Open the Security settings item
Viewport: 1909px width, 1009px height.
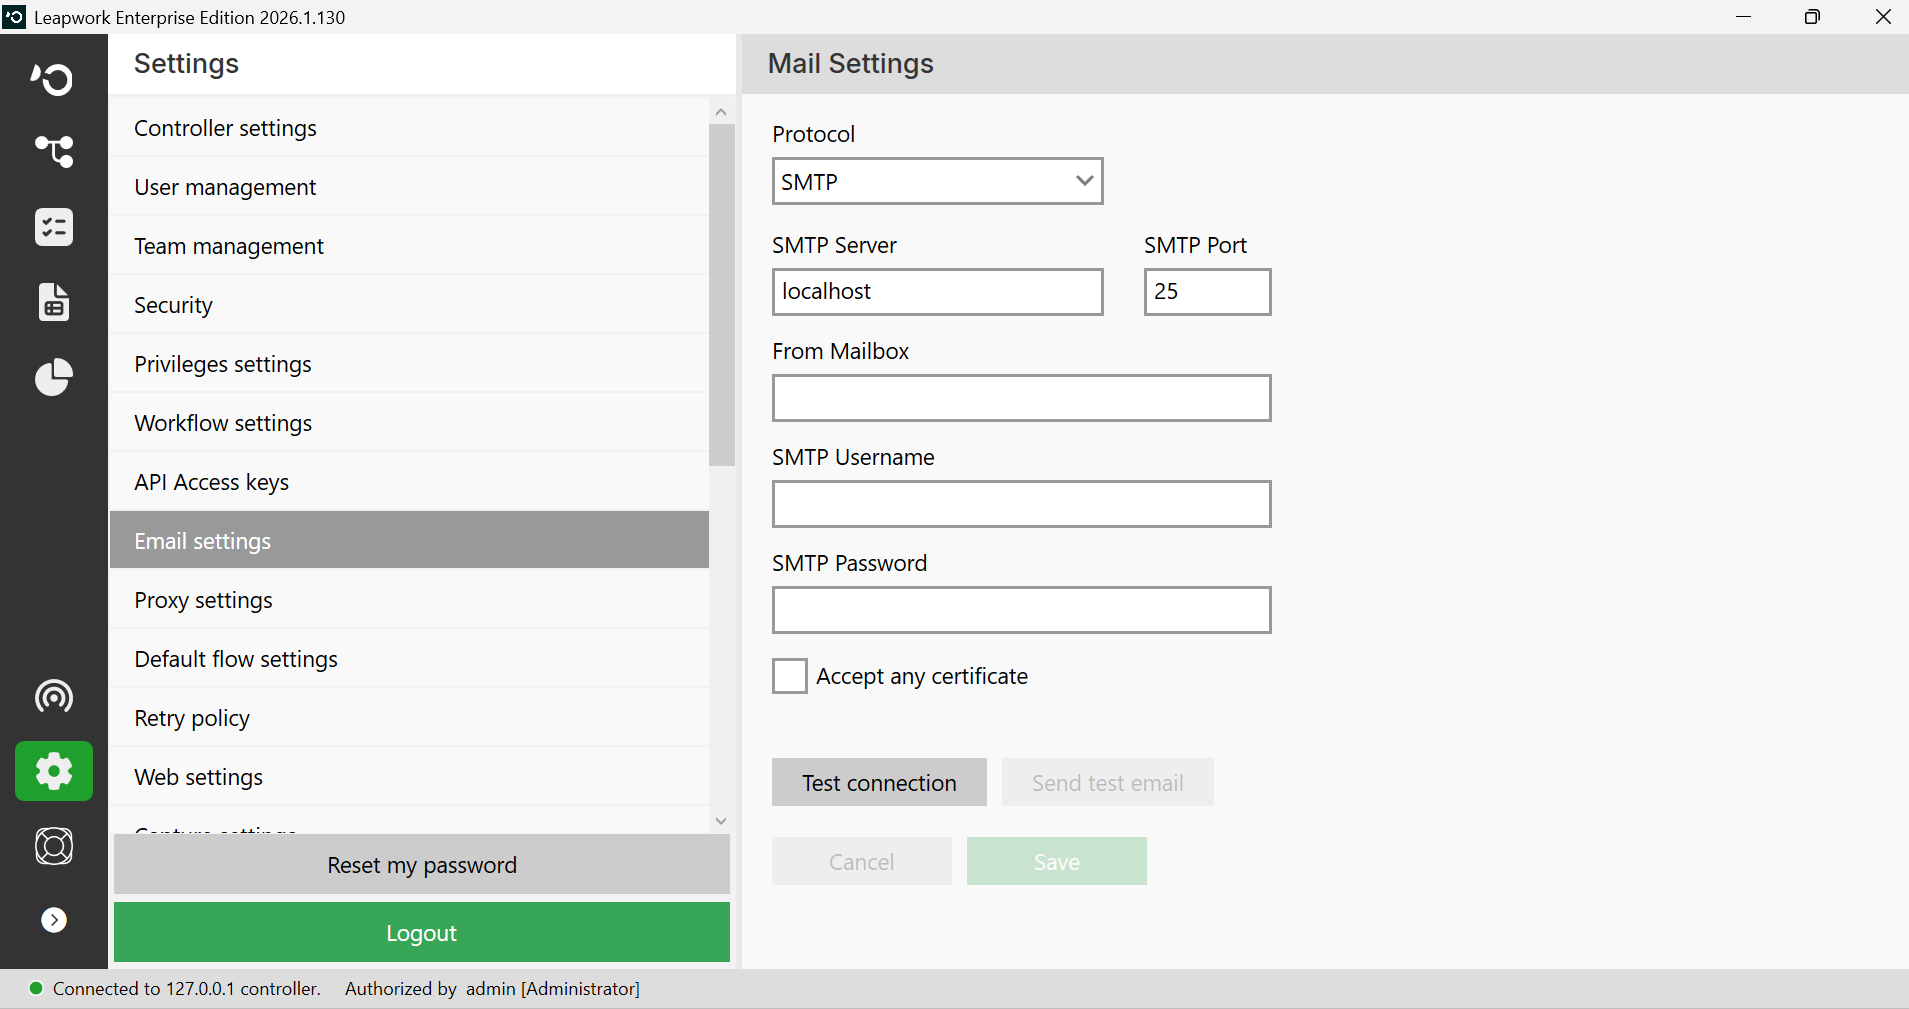pyautogui.click(x=409, y=305)
